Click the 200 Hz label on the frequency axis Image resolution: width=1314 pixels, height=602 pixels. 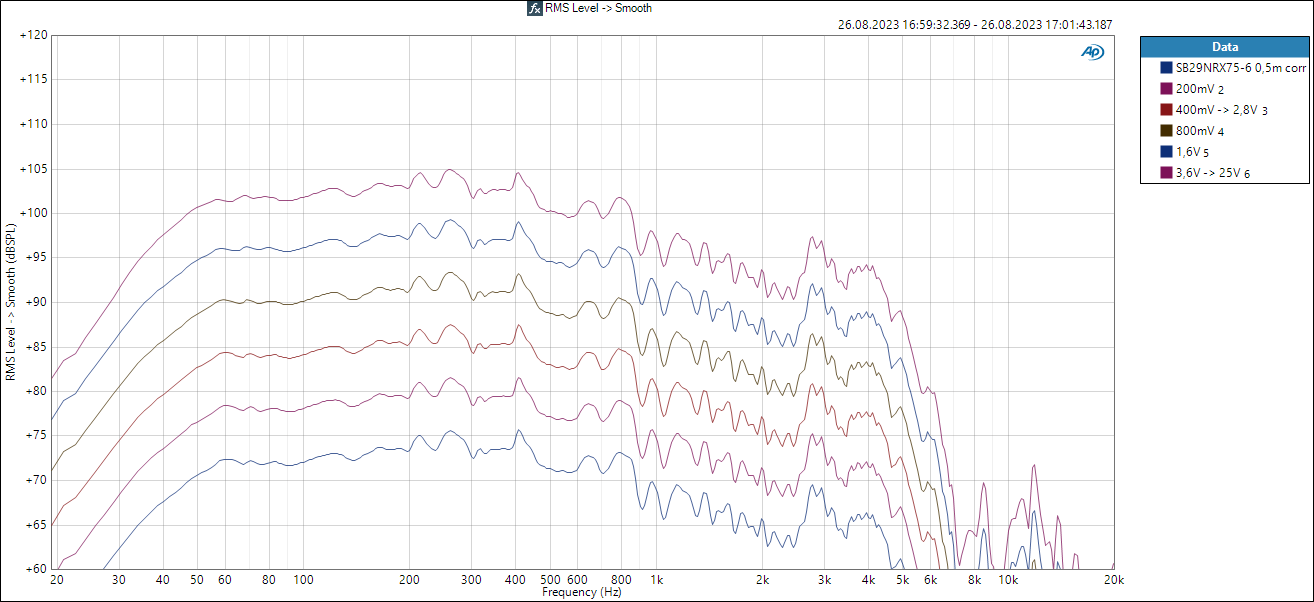[x=409, y=580]
